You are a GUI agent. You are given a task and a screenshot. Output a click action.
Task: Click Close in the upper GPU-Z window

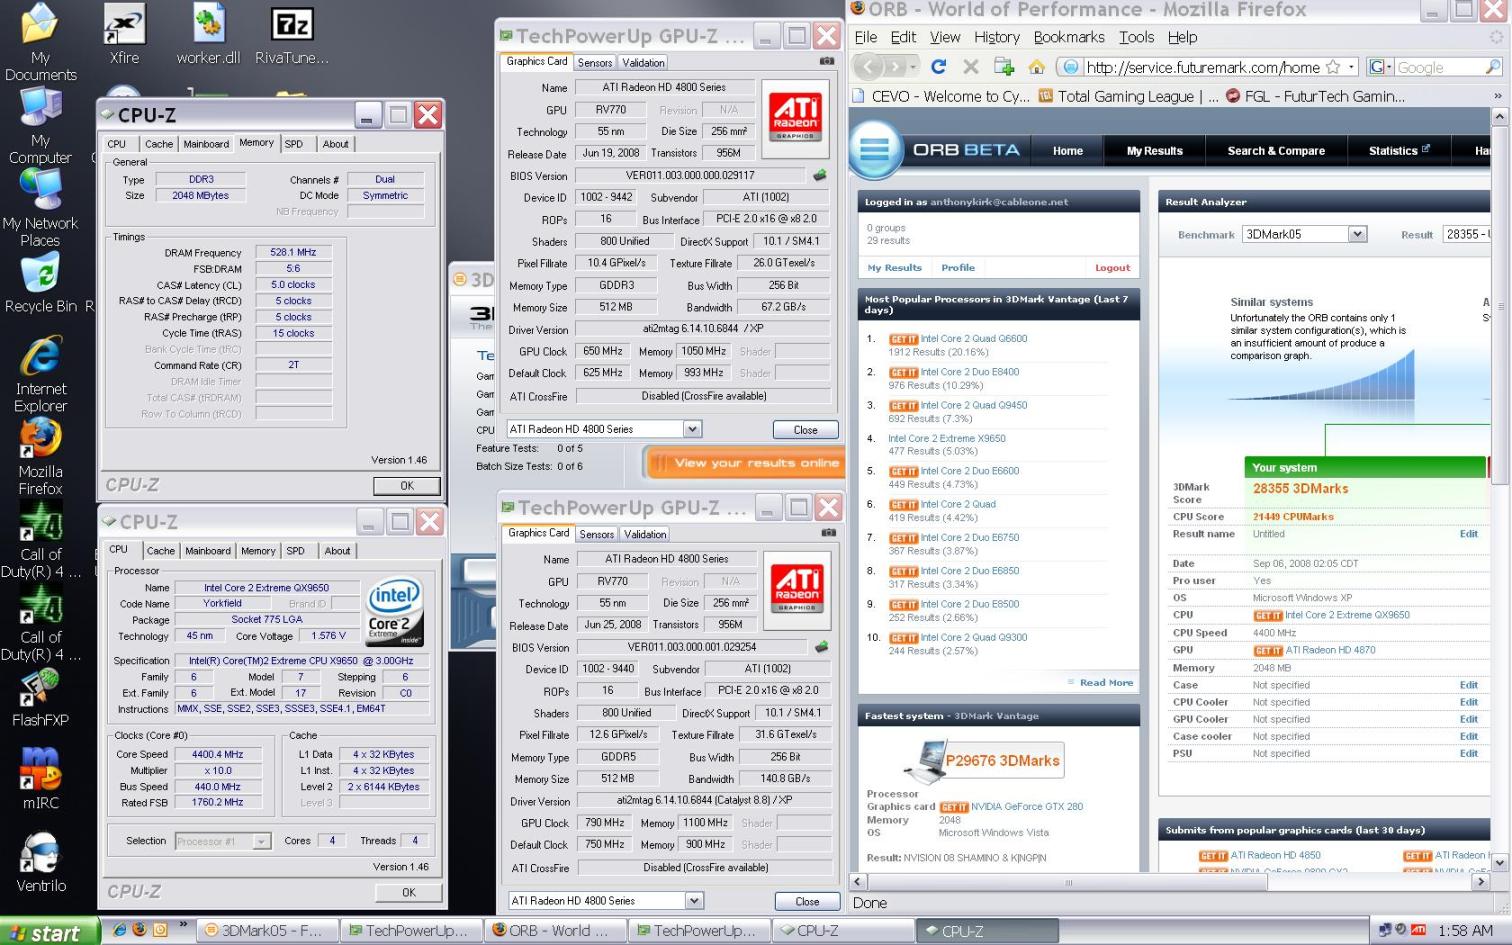click(805, 429)
